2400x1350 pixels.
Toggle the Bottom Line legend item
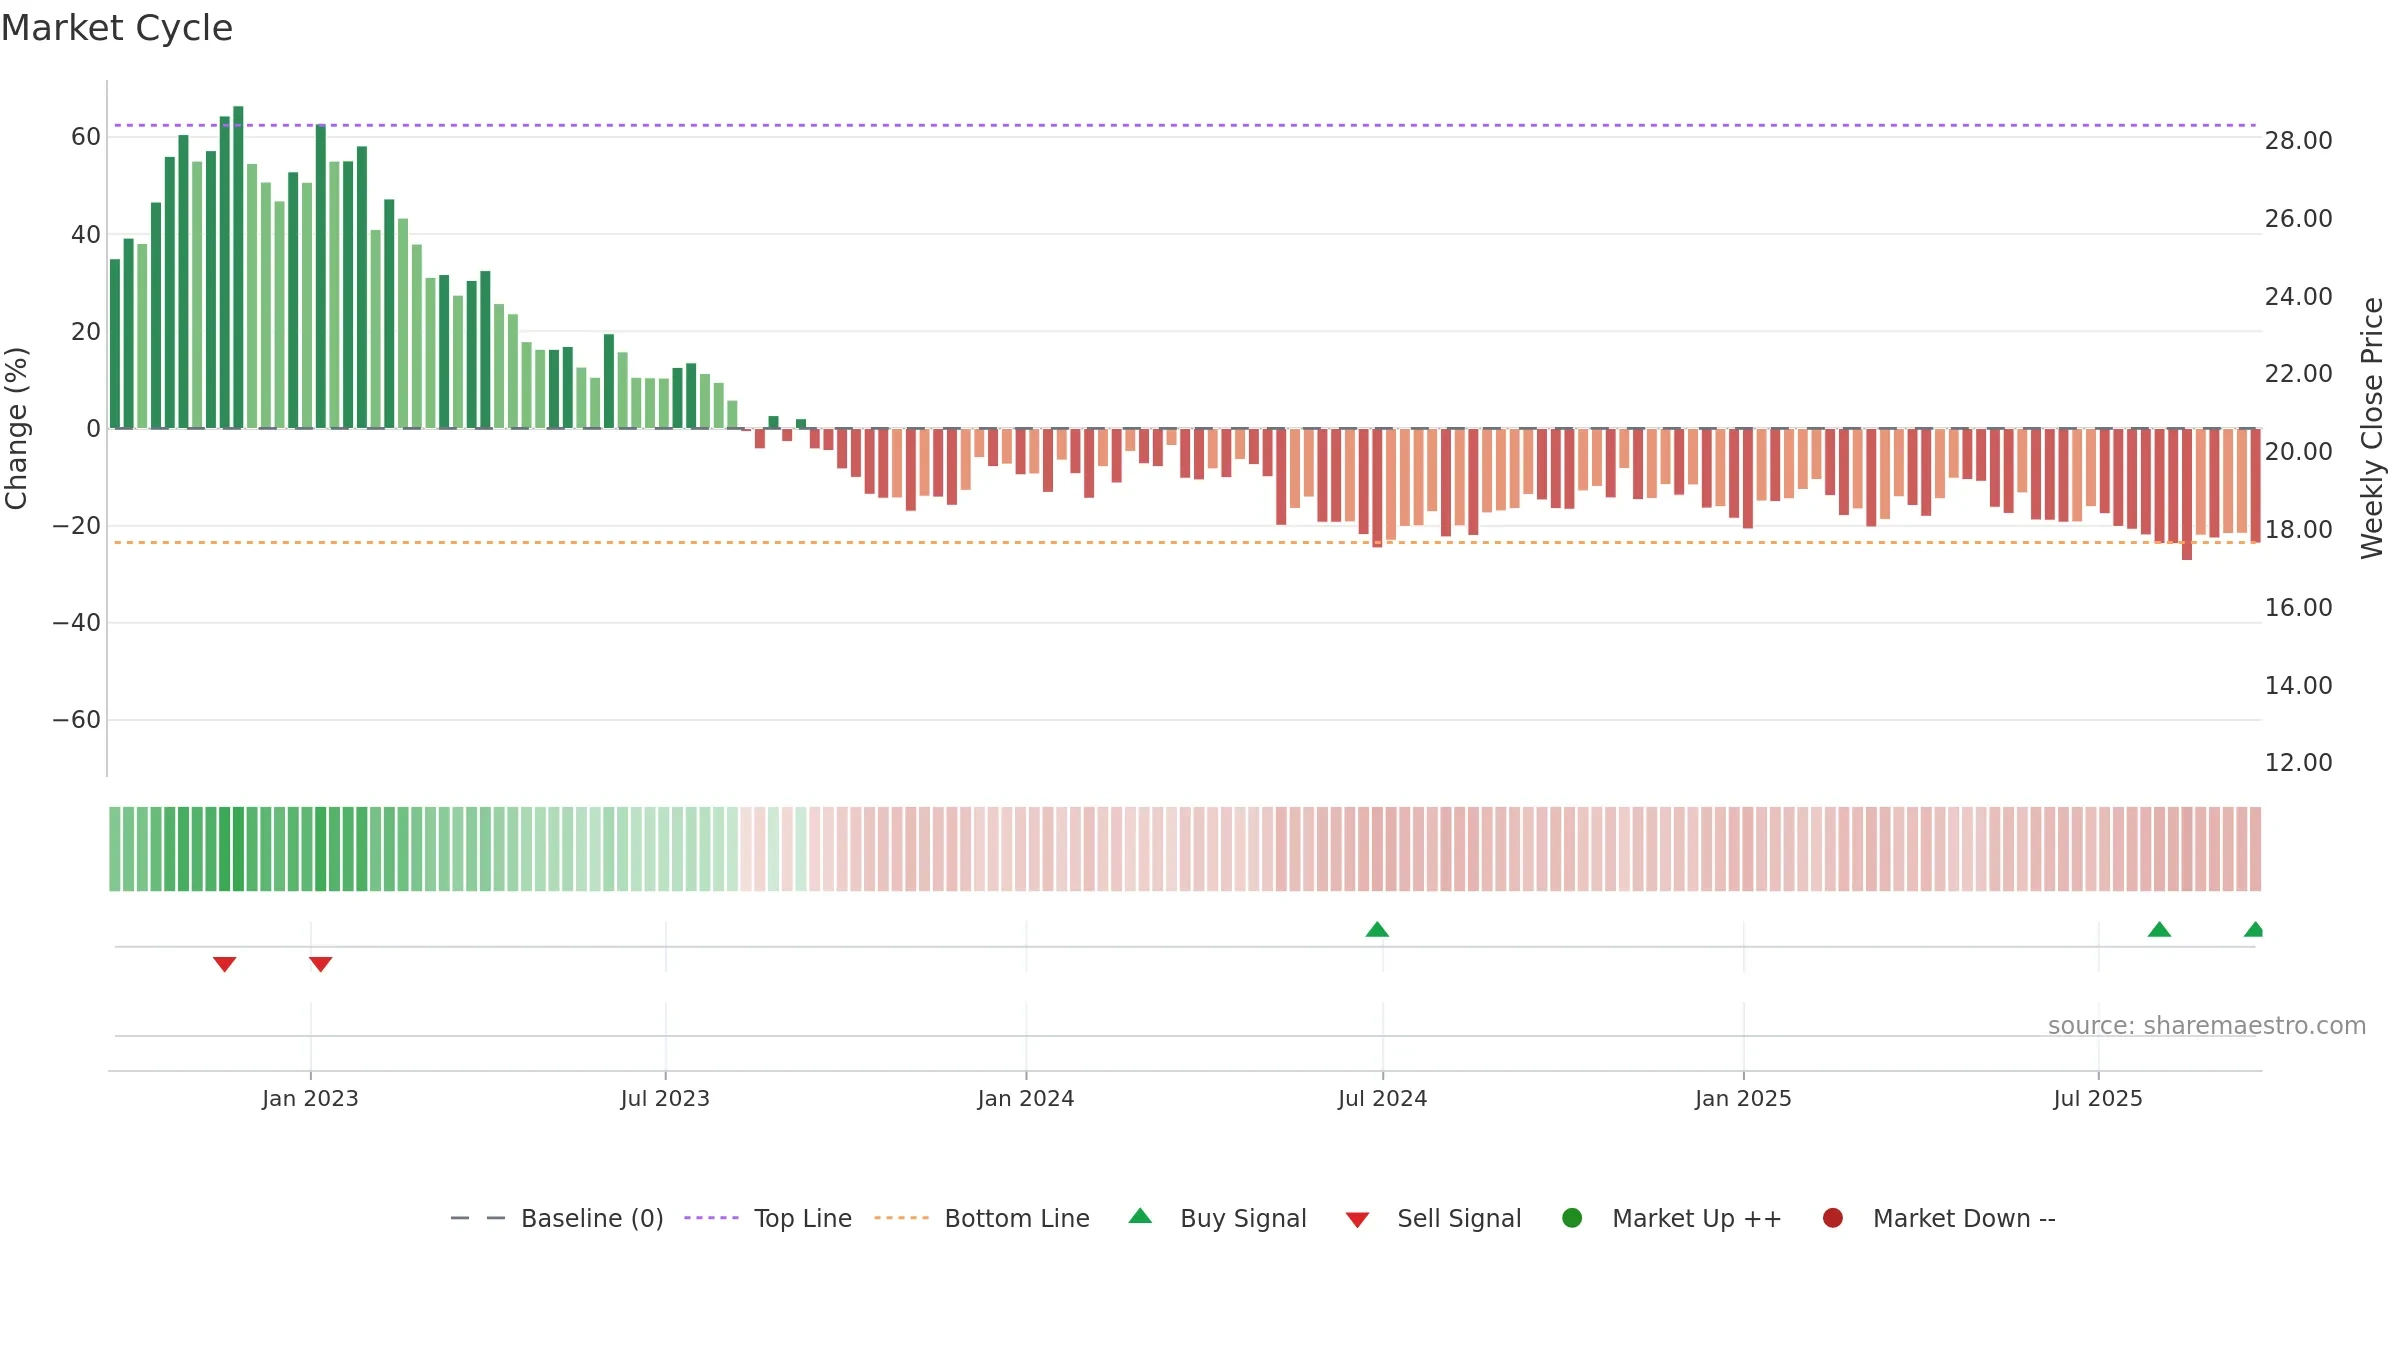coord(982,1218)
